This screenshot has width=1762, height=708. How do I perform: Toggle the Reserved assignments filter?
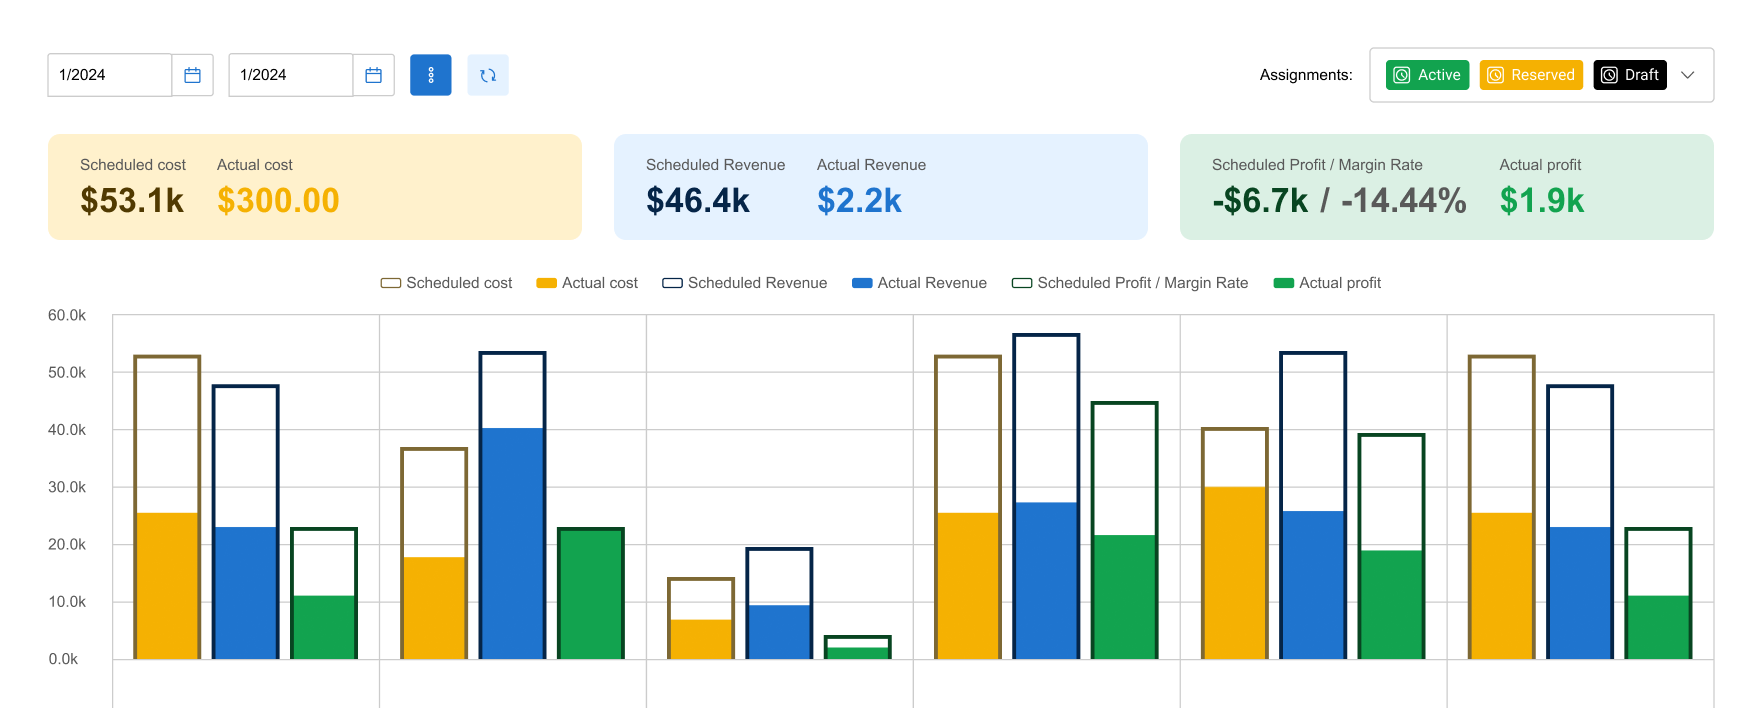click(1531, 75)
